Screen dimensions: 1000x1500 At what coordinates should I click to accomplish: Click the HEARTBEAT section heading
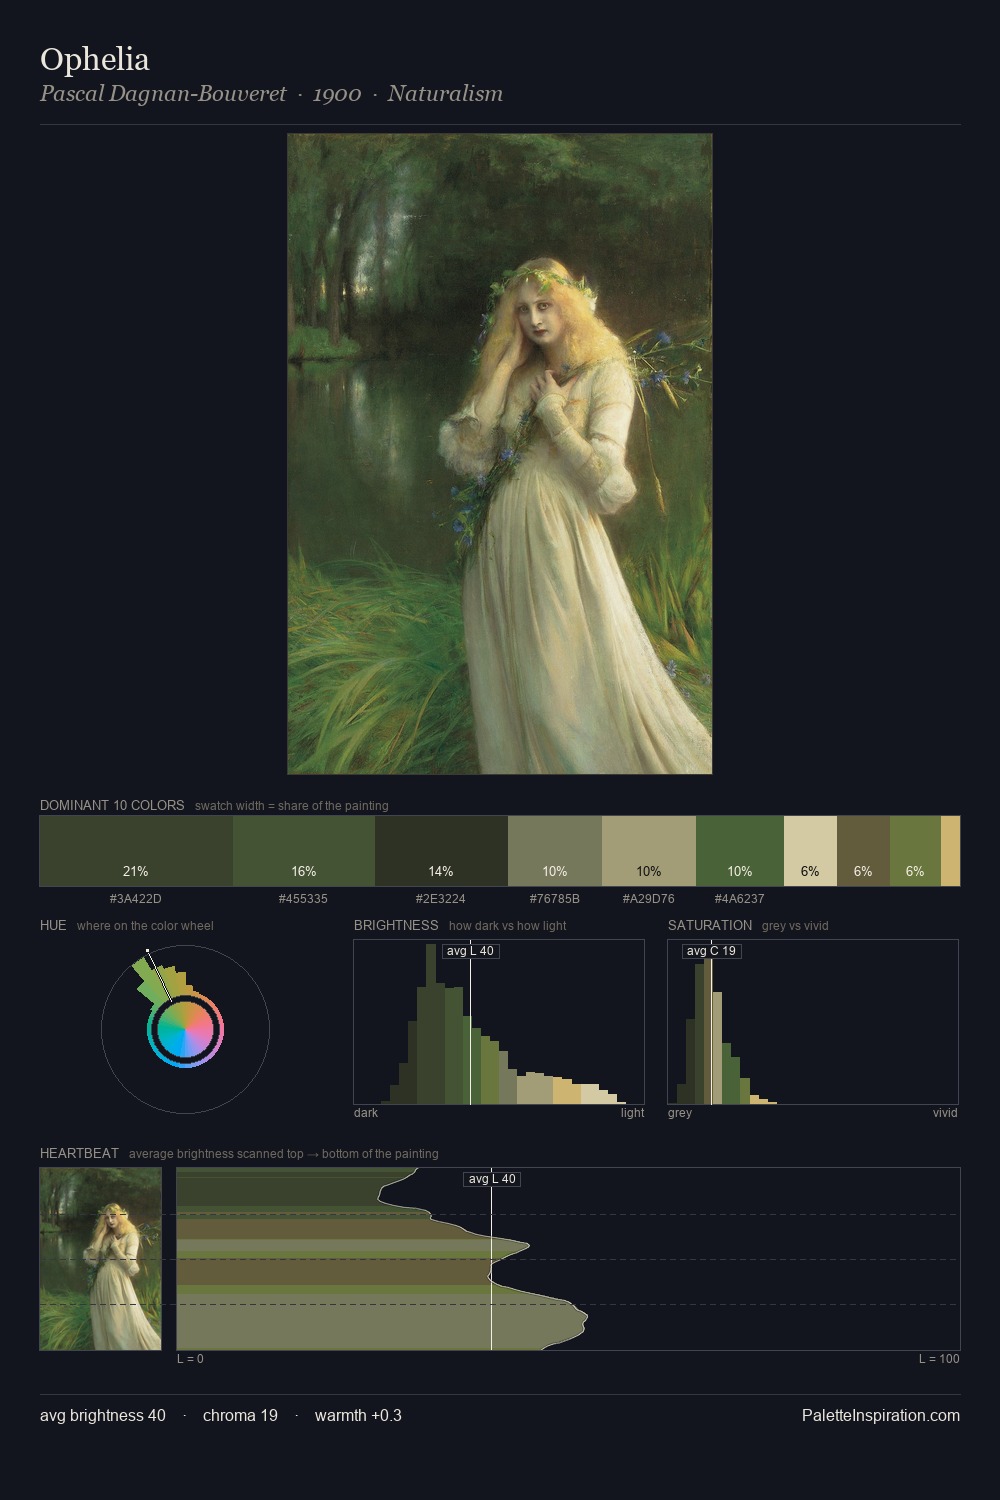click(x=79, y=1153)
